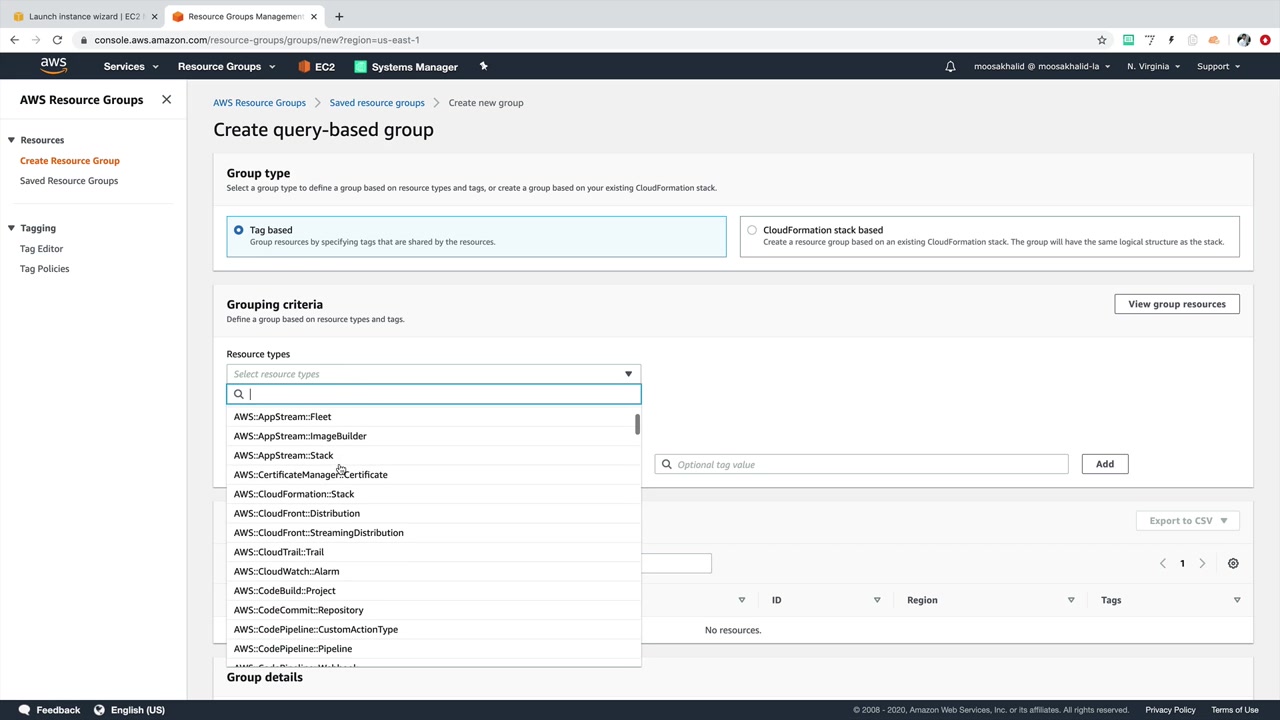Choose AWS::CloudFront::StreamingDistribution option

pyautogui.click(x=433, y=533)
